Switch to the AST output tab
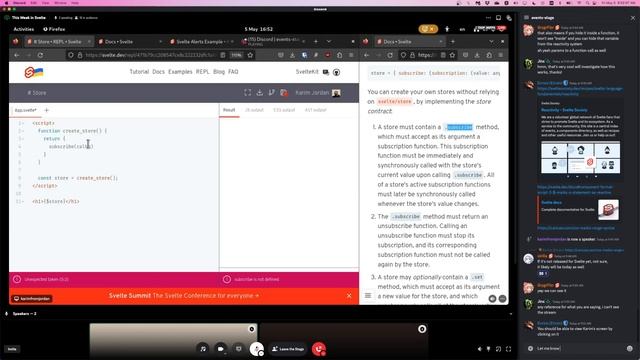This screenshot has height=360, width=640. pyautogui.click(x=316, y=110)
